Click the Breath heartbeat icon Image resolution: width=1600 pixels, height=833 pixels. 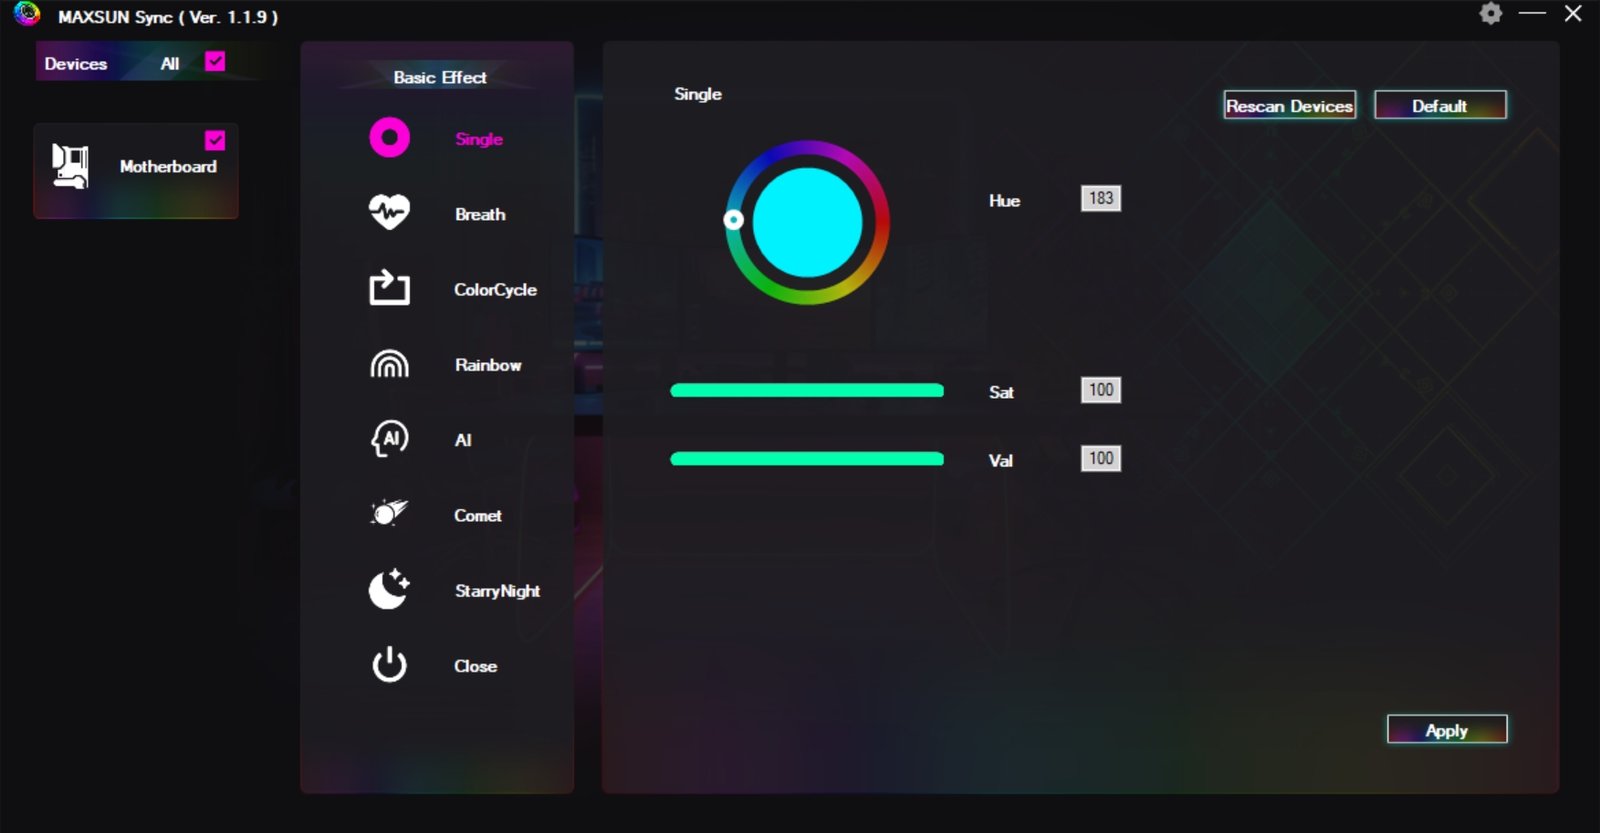click(389, 212)
